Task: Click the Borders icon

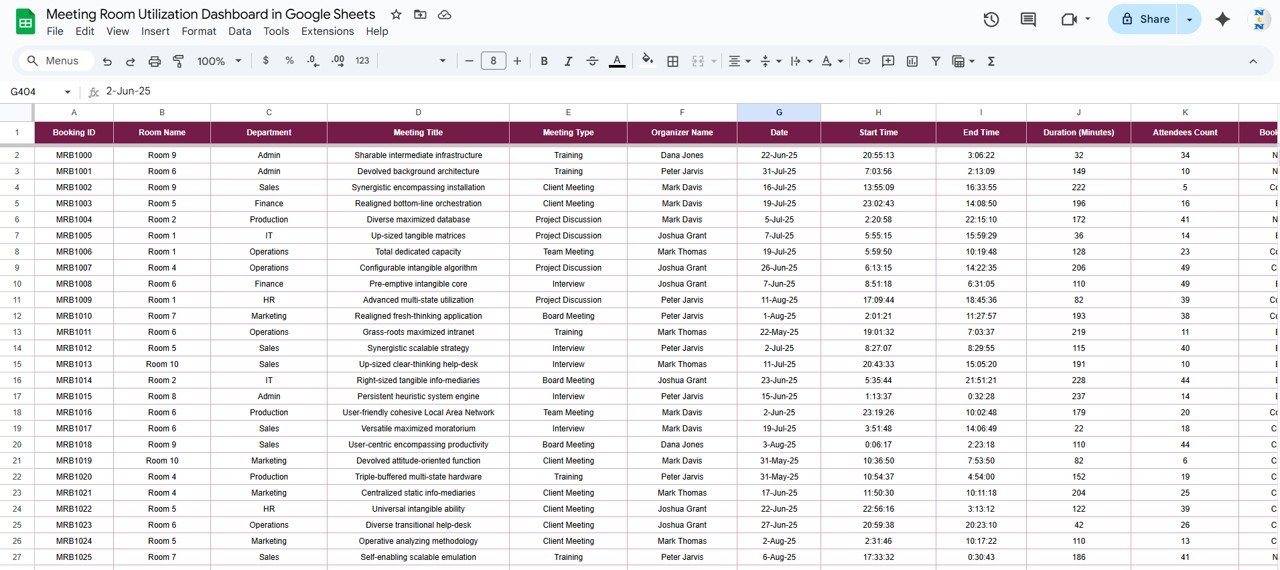Action: click(x=673, y=61)
